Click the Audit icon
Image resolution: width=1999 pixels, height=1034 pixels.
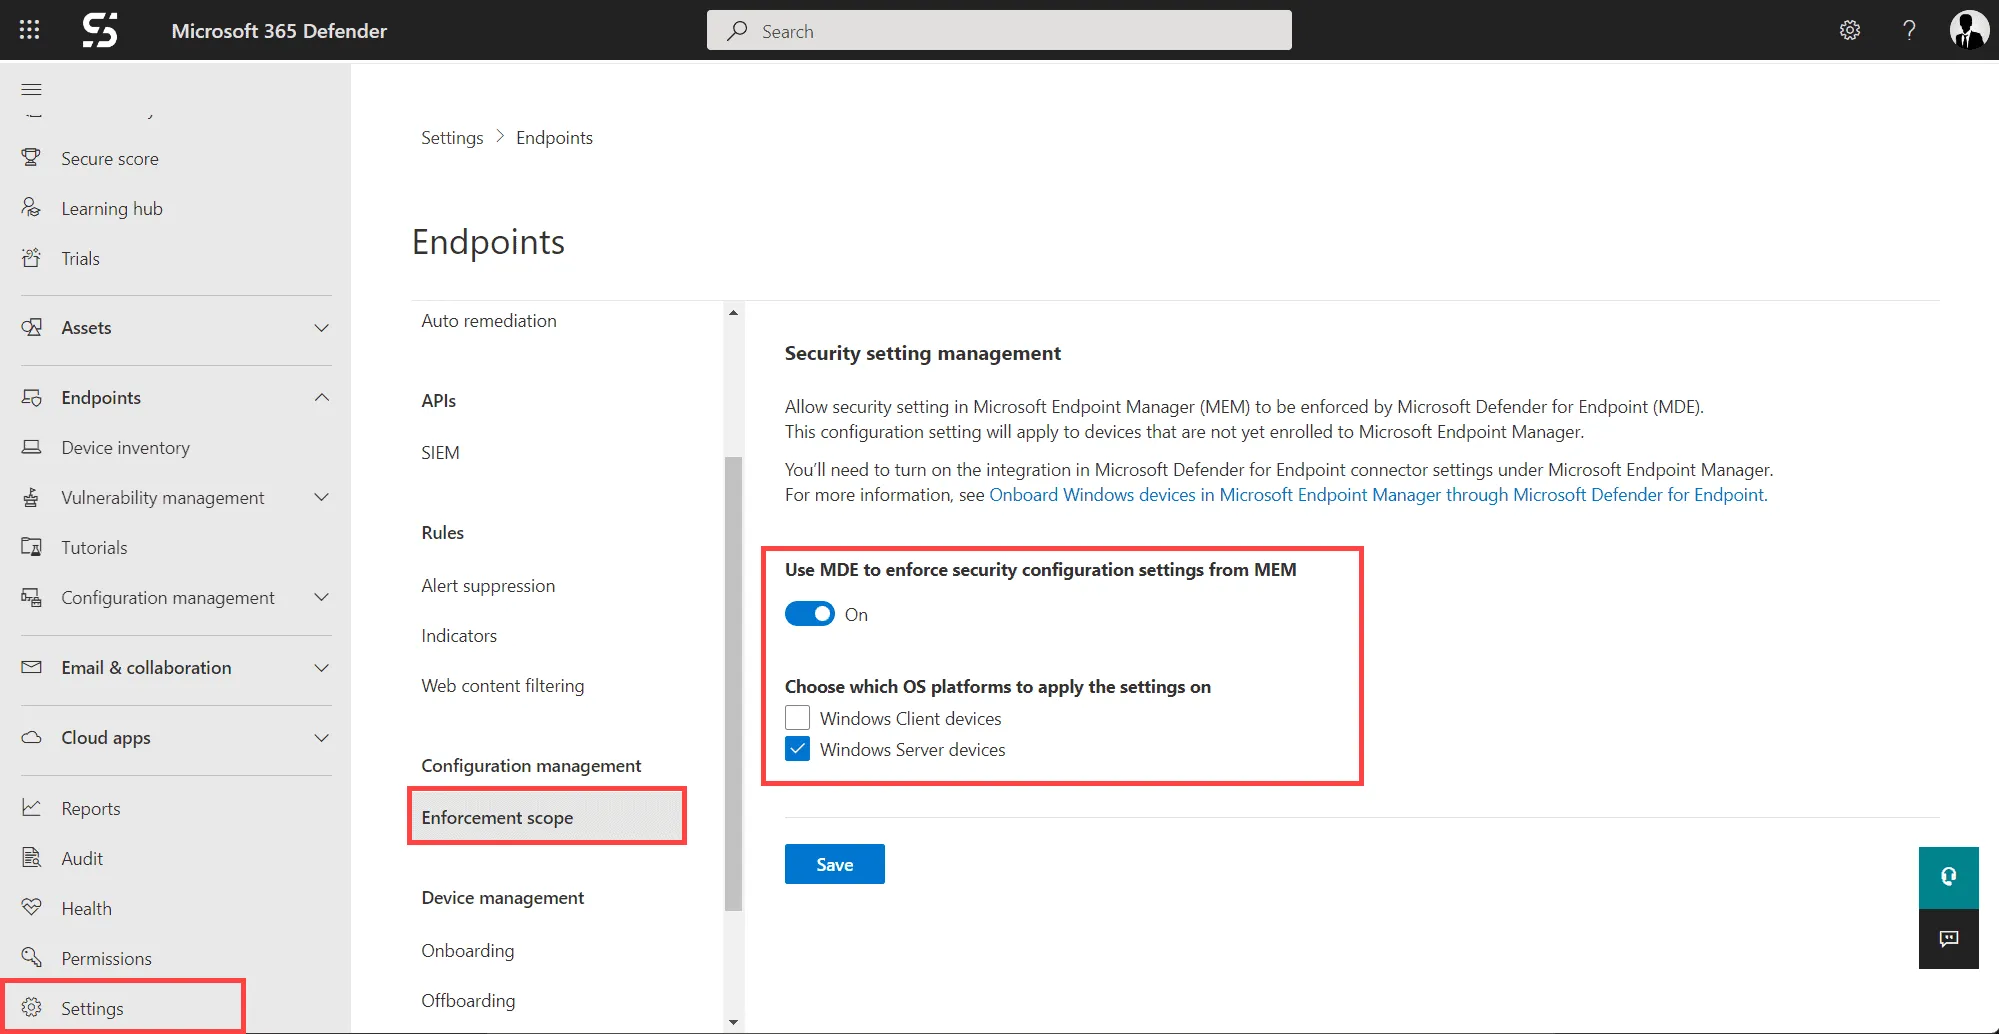point(32,858)
